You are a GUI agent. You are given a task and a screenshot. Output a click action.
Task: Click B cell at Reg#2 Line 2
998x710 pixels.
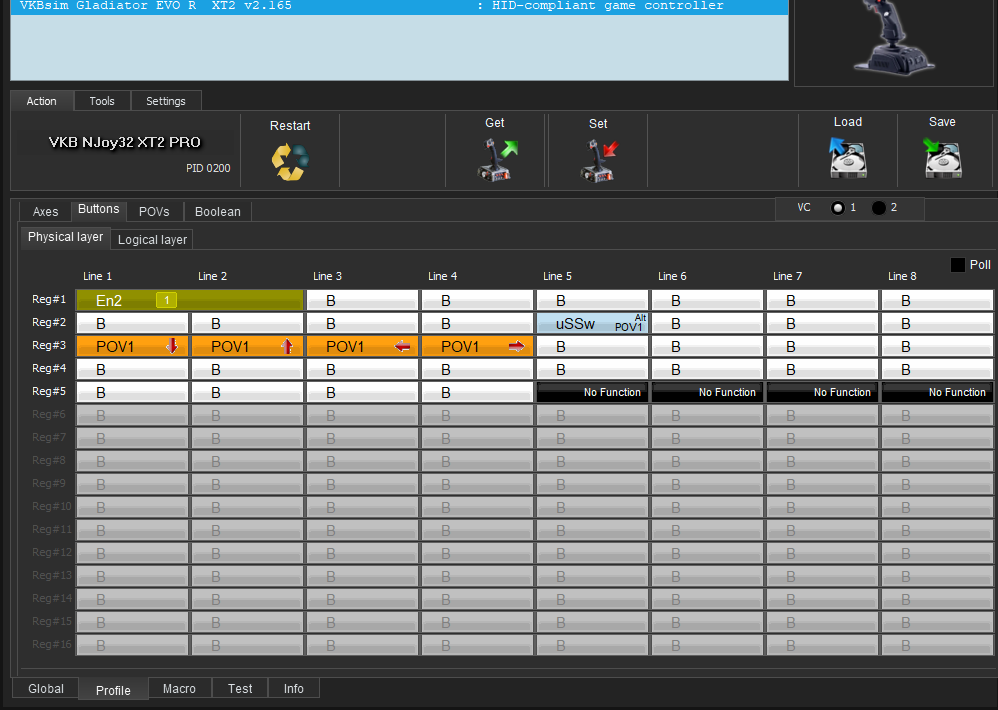coord(248,323)
